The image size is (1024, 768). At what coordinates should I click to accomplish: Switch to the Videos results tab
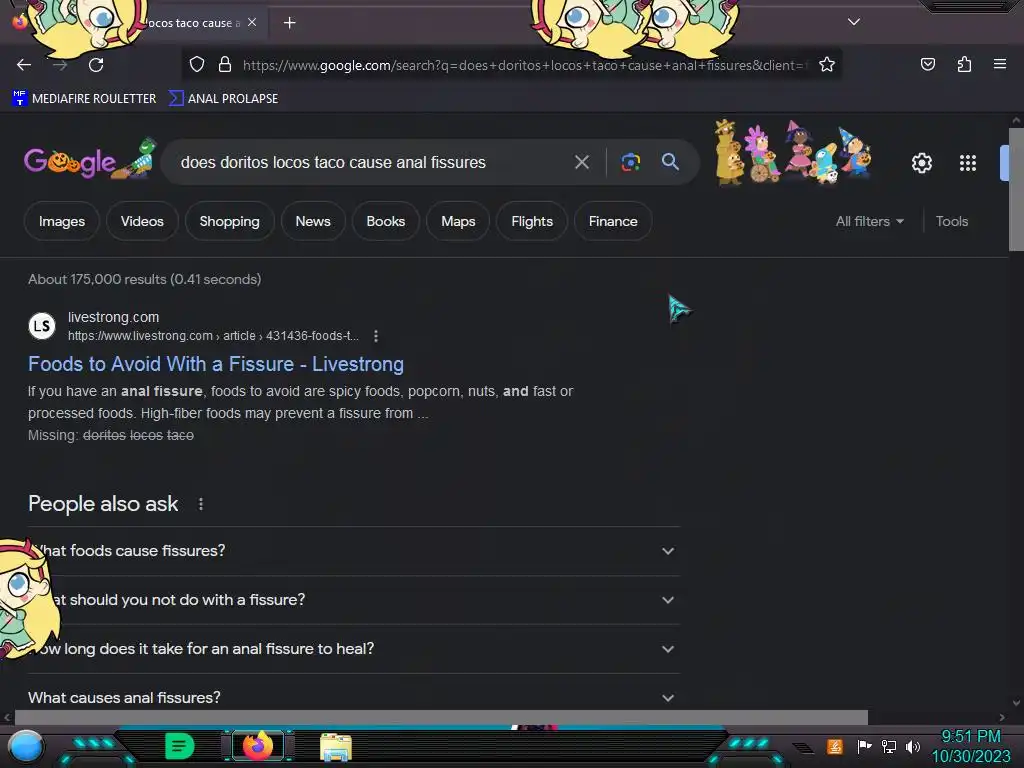142,221
